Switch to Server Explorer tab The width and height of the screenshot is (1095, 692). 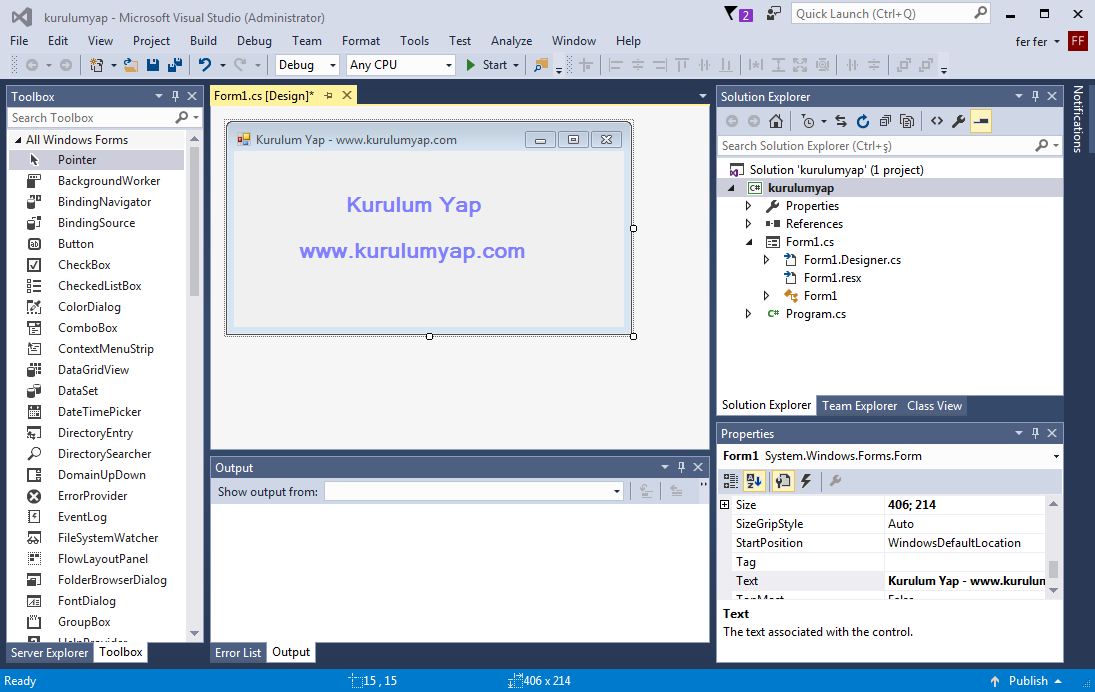[x=50, y=652]
